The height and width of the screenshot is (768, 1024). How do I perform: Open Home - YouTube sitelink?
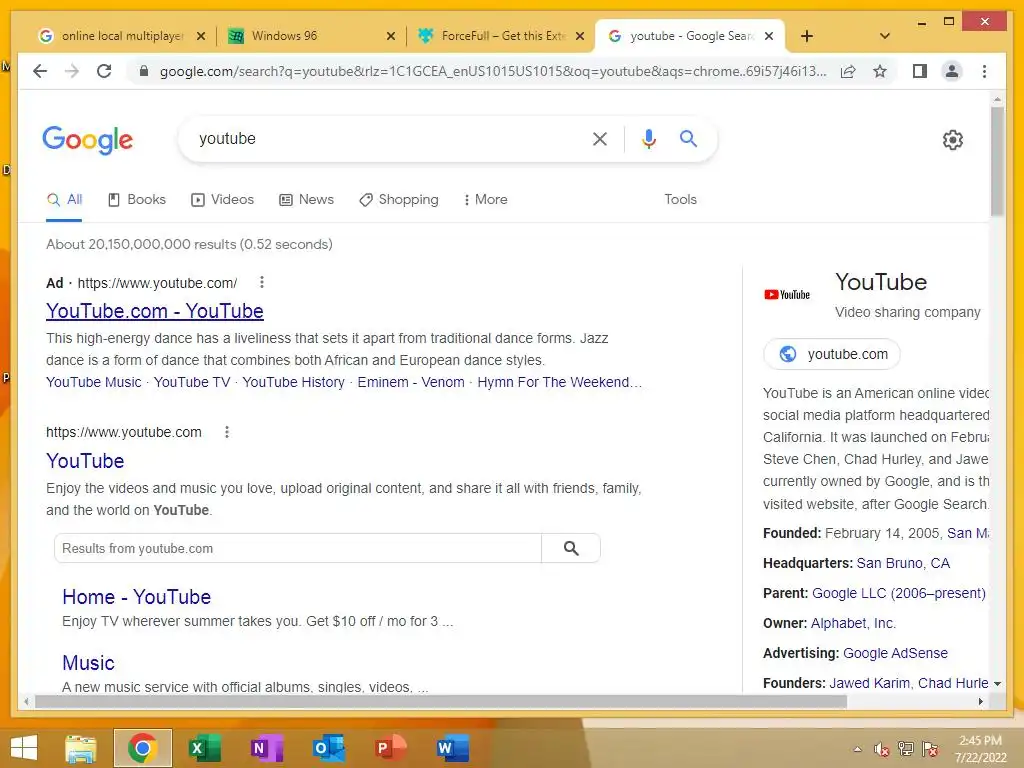[136, 597]
